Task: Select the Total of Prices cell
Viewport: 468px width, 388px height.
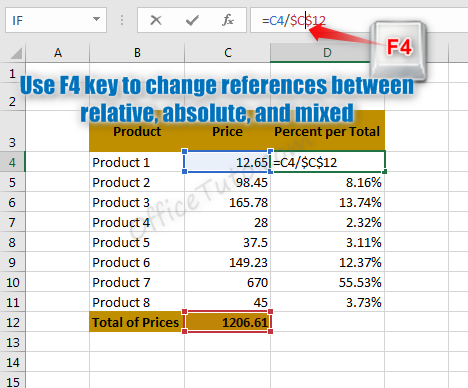Action: click(x=137, y=322)
